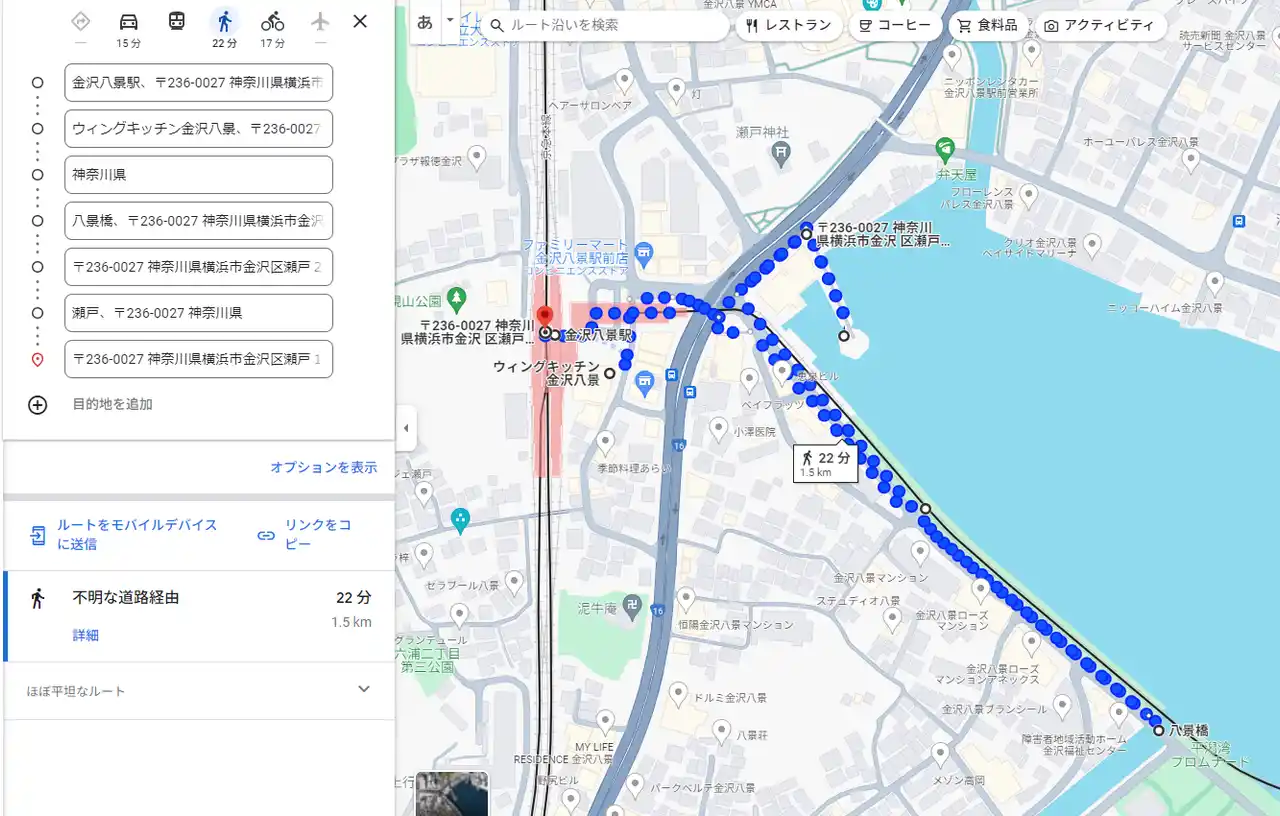Select the public transit travel mode icon
This screenshot has width=1280, height=816.
click(x=176, y=22)
